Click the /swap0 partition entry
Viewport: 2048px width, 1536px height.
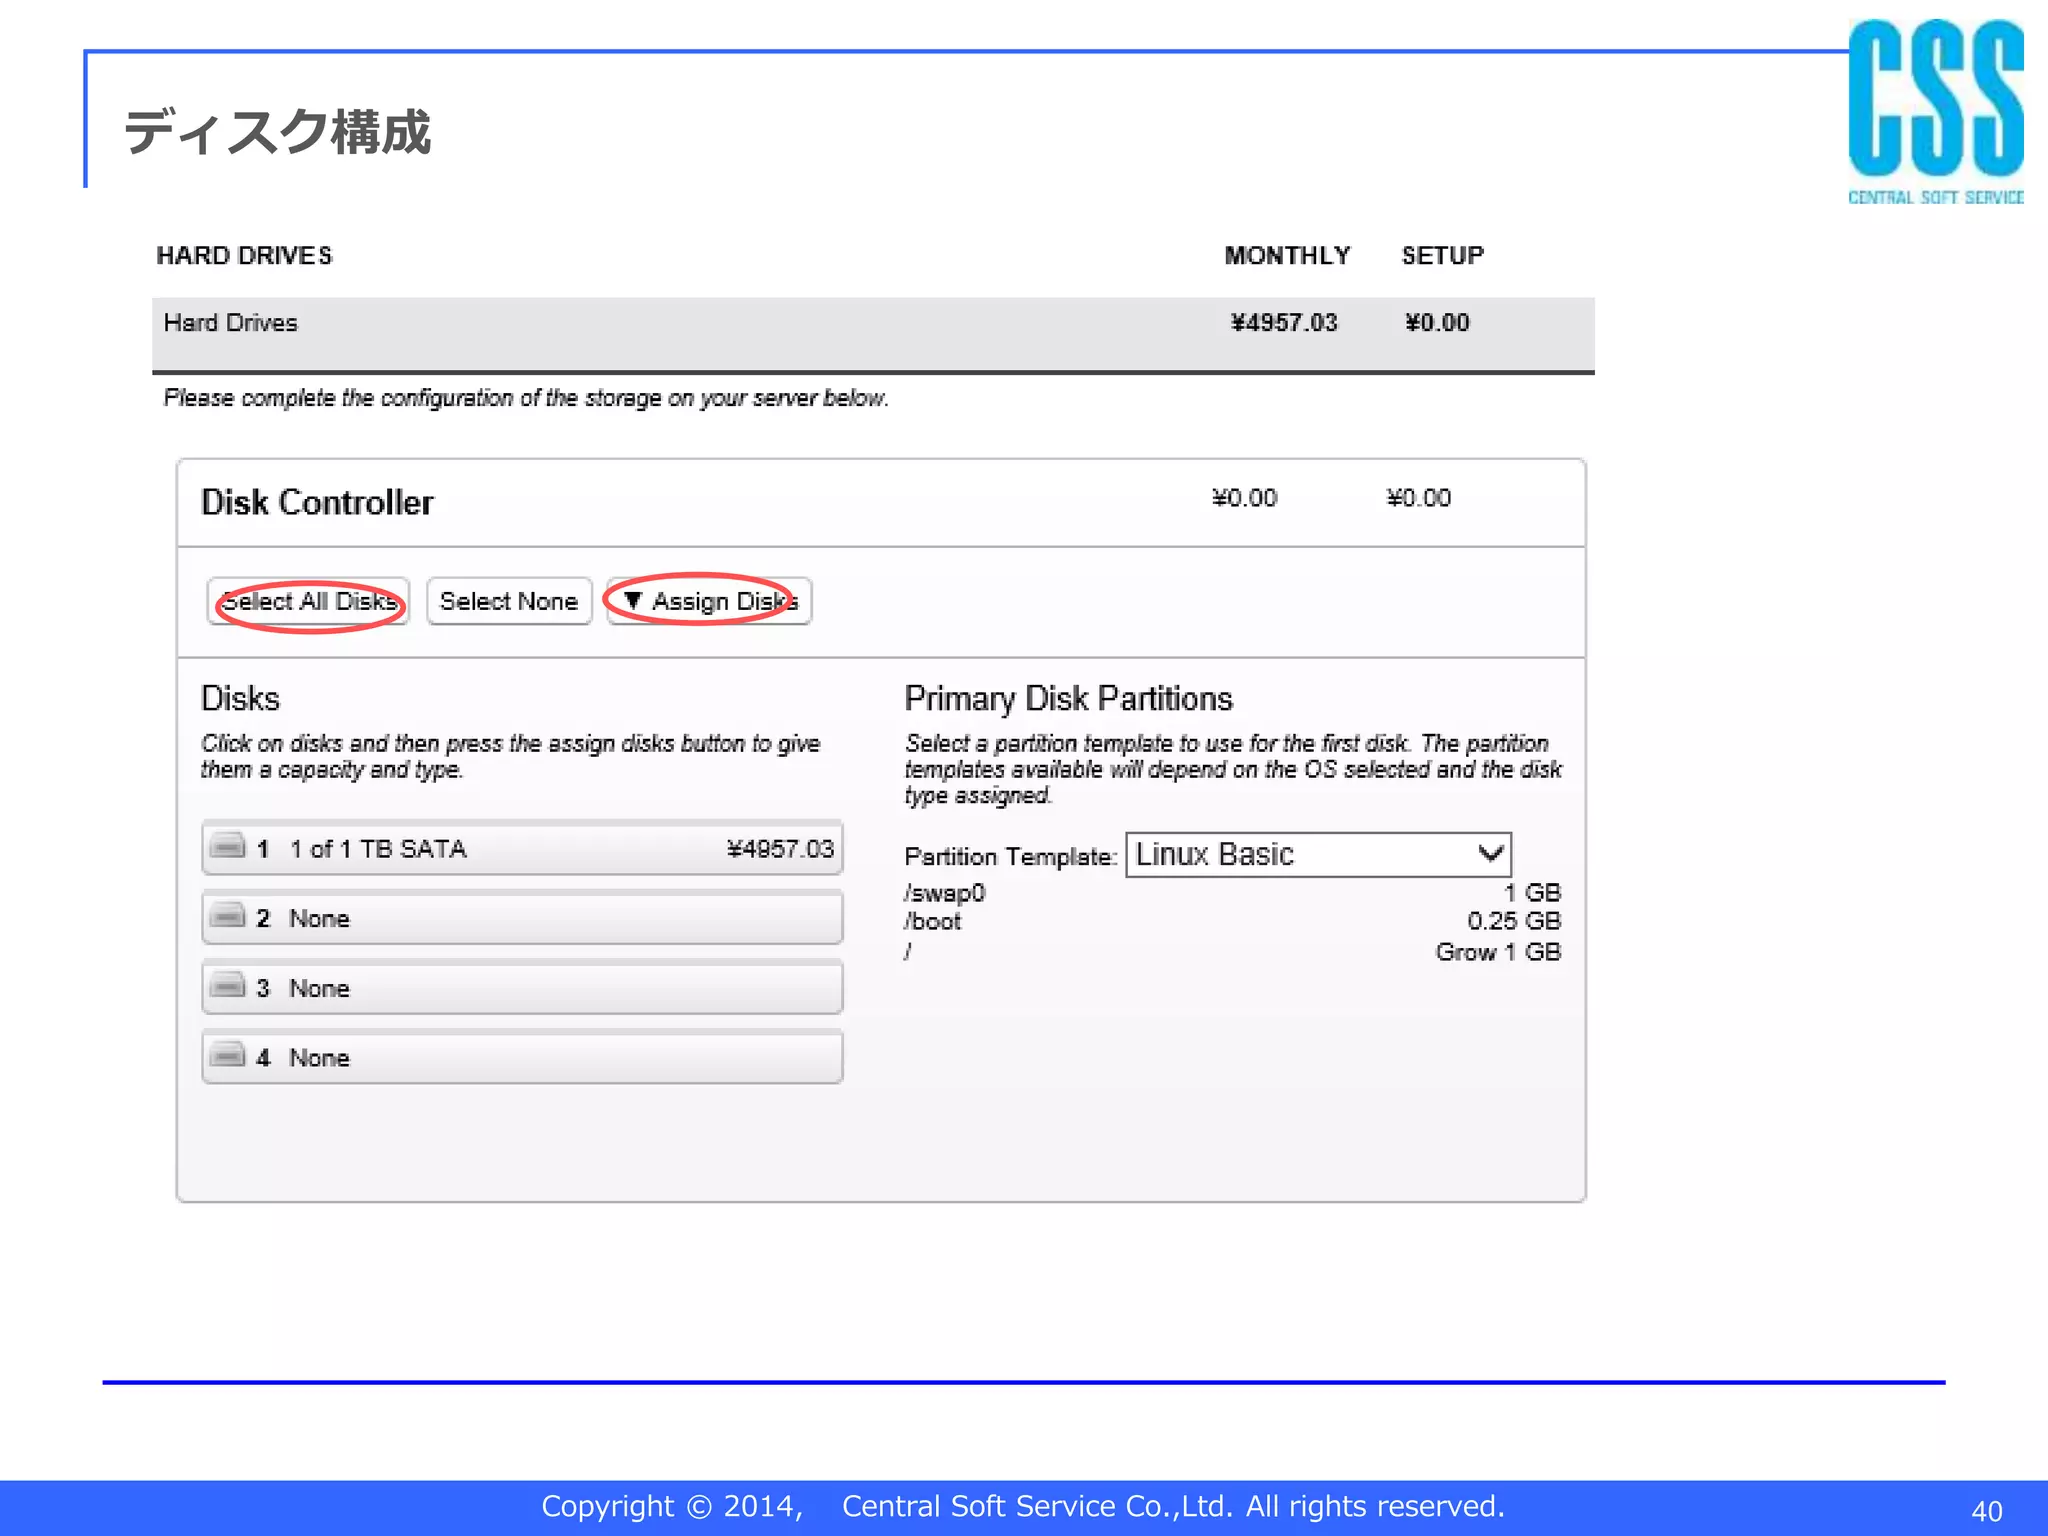point(945,893)
